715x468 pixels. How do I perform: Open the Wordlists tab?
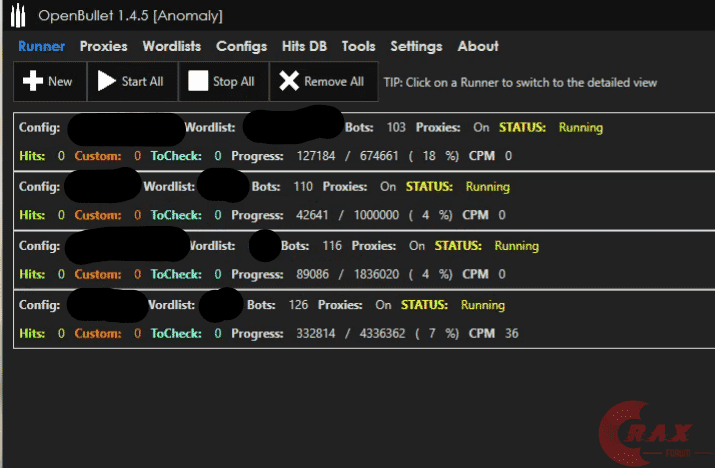coord(171,46)
